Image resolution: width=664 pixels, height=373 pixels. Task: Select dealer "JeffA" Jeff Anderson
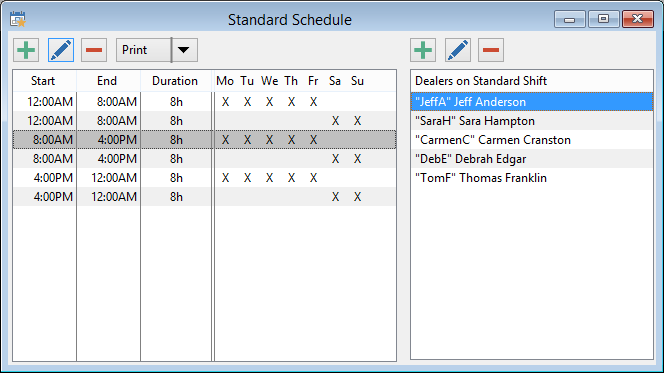tap(531, 102)
